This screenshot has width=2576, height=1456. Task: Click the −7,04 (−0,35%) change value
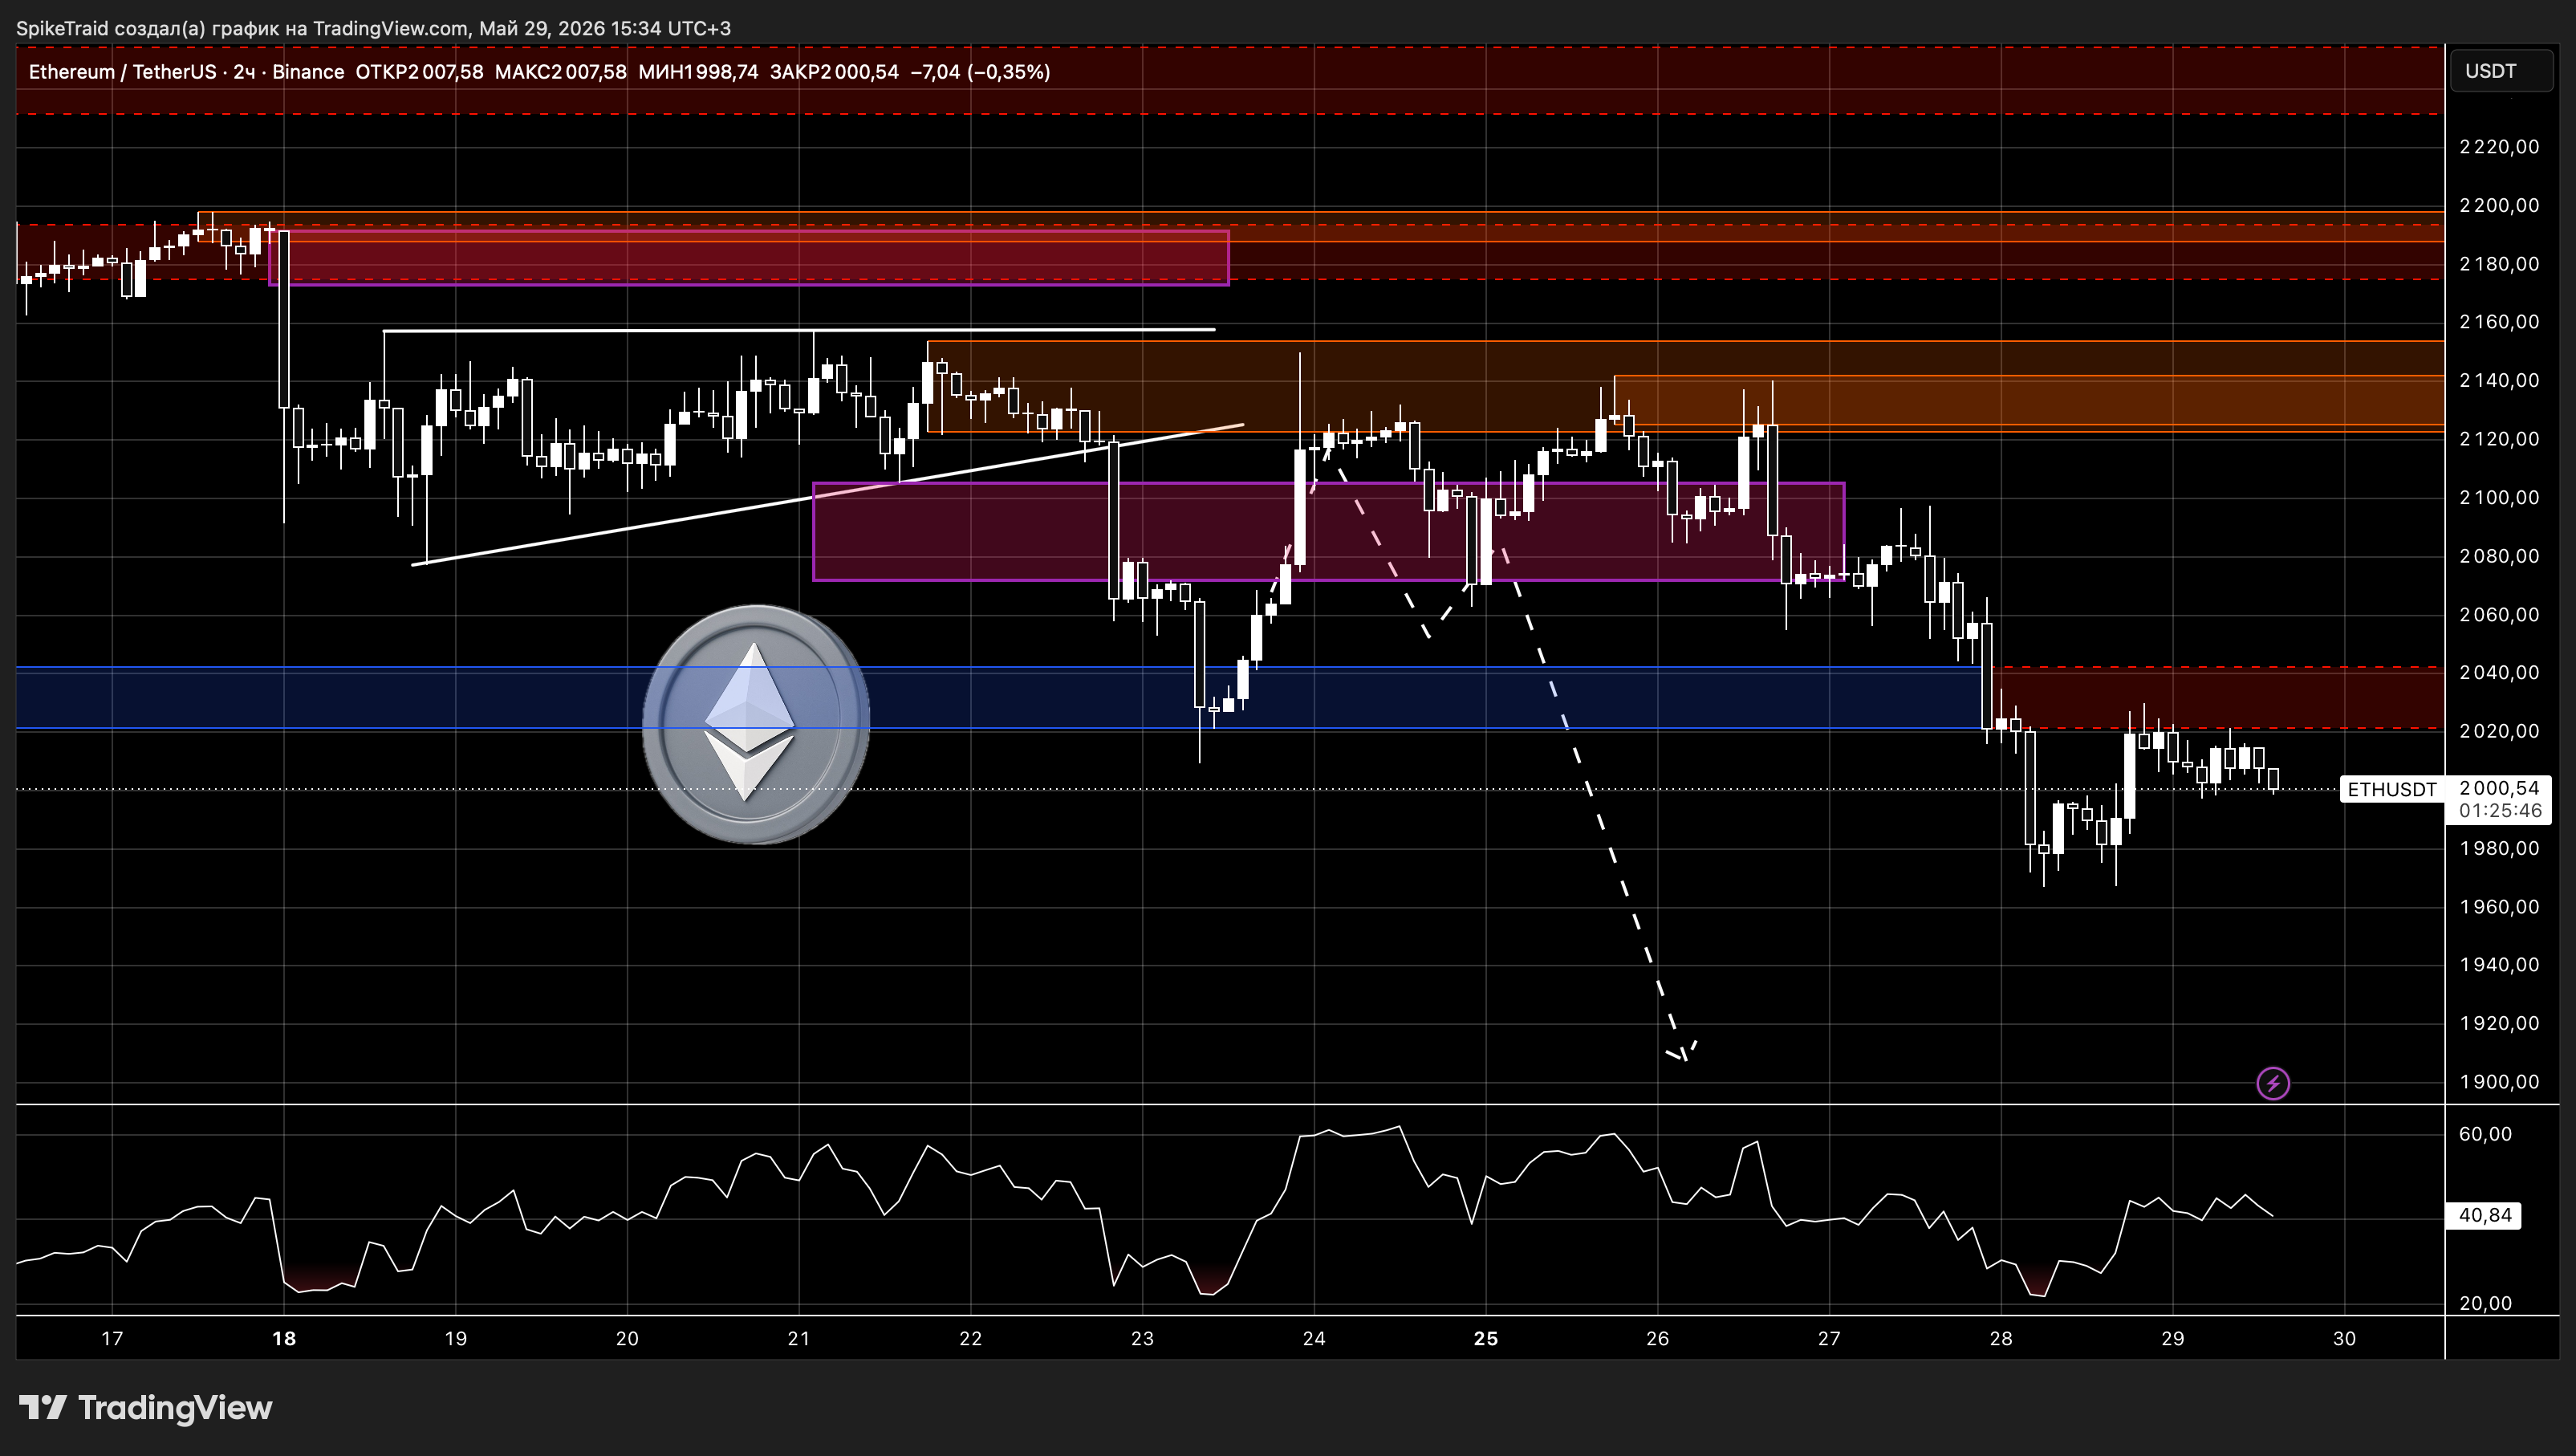pos(980,72)
